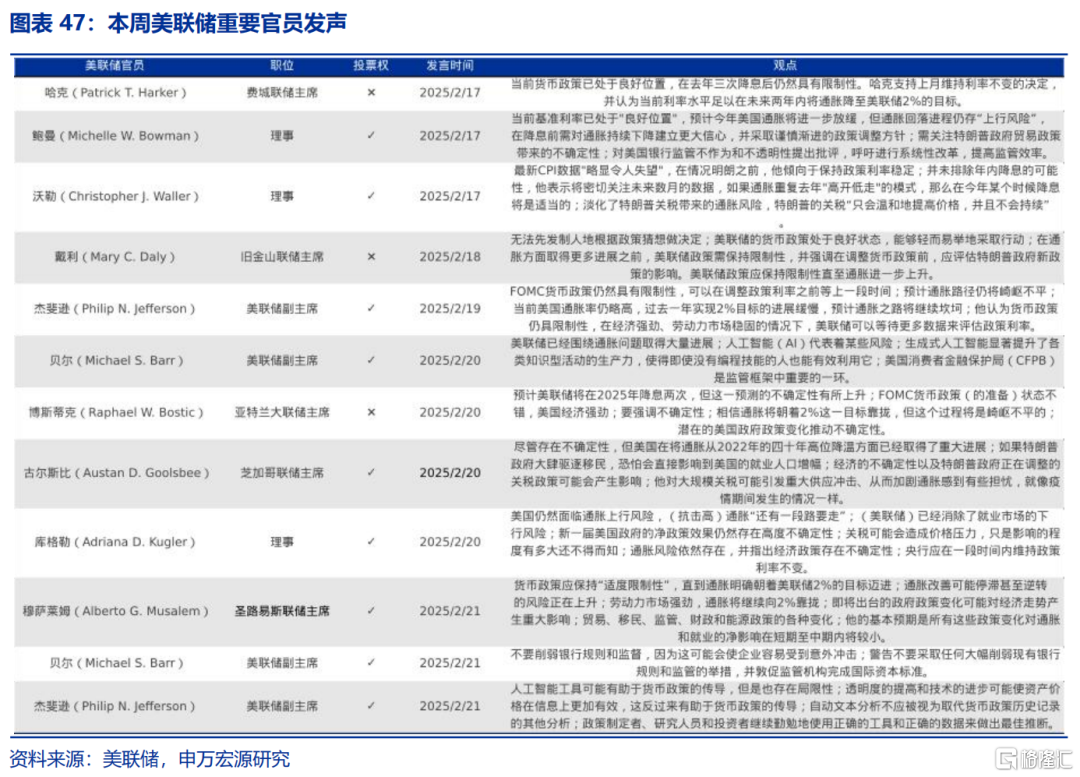Click the date 2025/2/21 in the Musalem row
Viewport: 1080px width, 777px height.
[450, 611]
